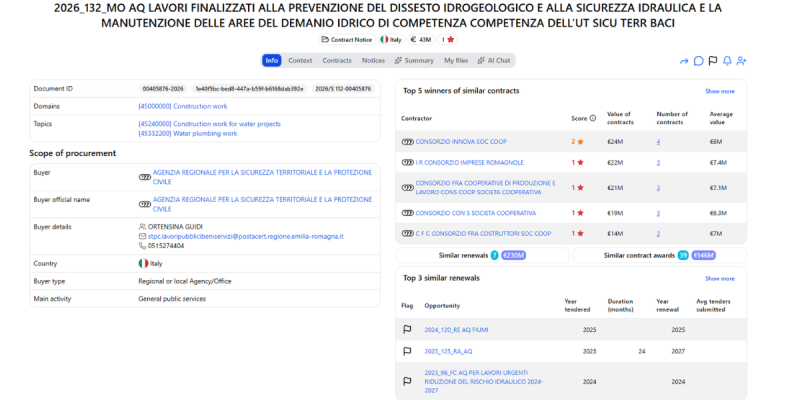Click the flag icon beside the tabs
The width and height of the screenshot is (800, 400).
[x=713, y=61]
